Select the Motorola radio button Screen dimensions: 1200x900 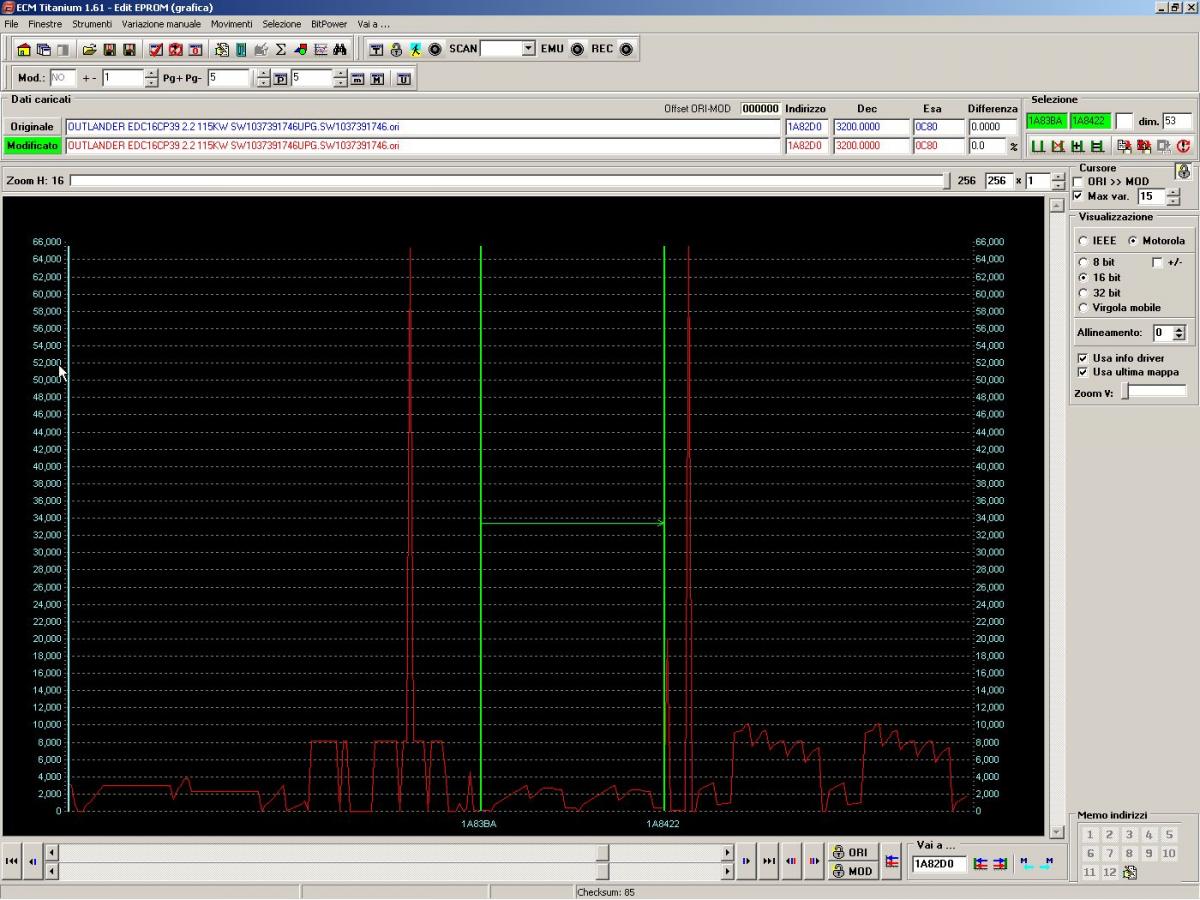click(x=1133, y=241)
